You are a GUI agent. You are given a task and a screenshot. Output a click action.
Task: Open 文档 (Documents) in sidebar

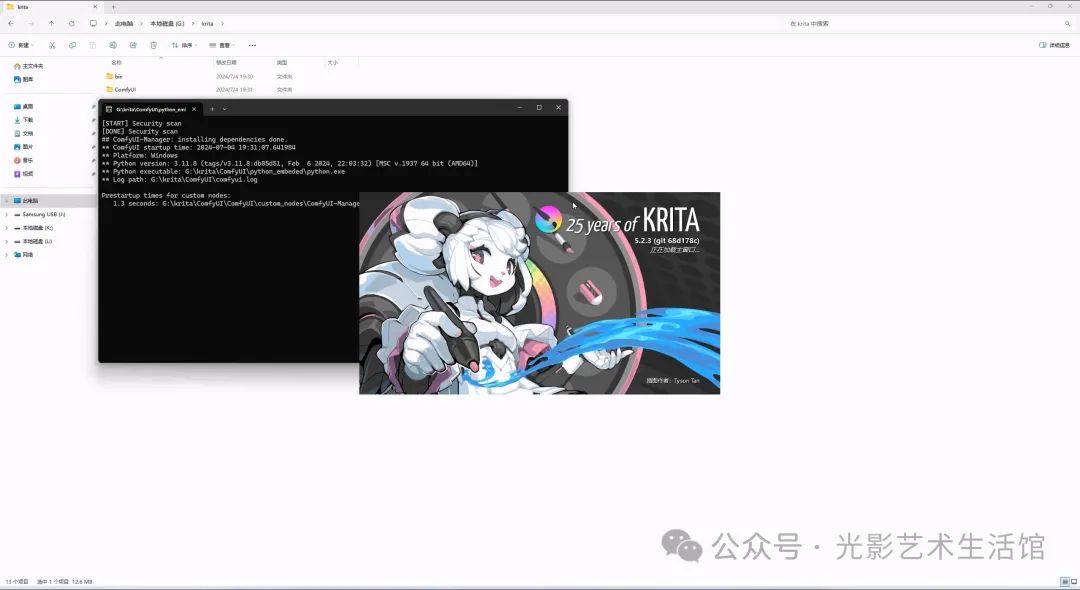[x=23, y=134]
